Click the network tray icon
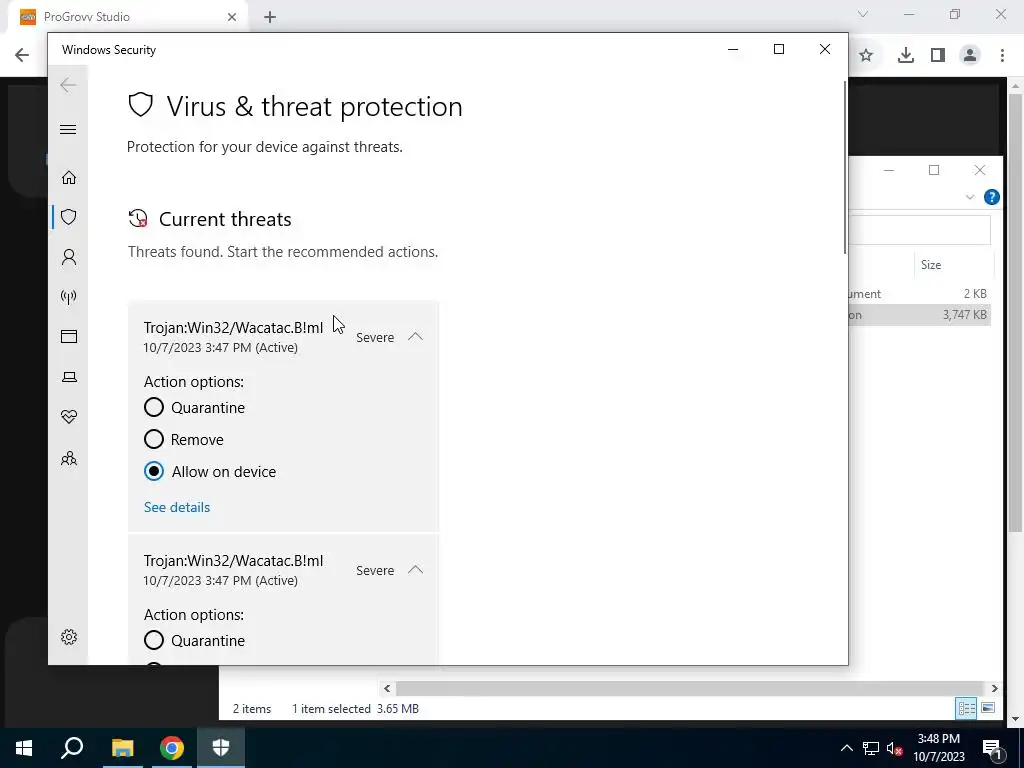Screen dimensions: 1024x768 871,748
